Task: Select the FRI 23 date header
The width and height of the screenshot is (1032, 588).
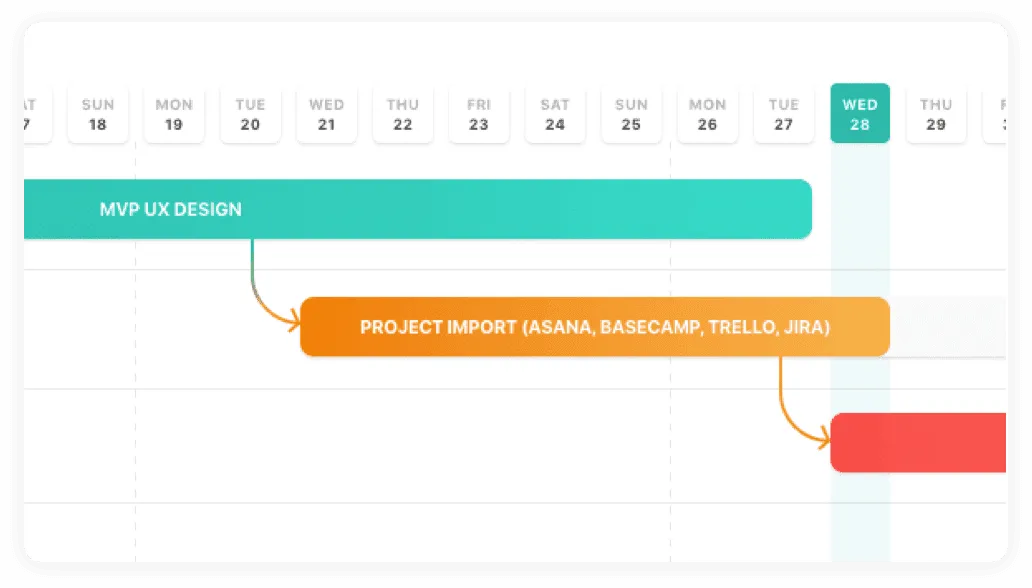Action: point(478,112)
